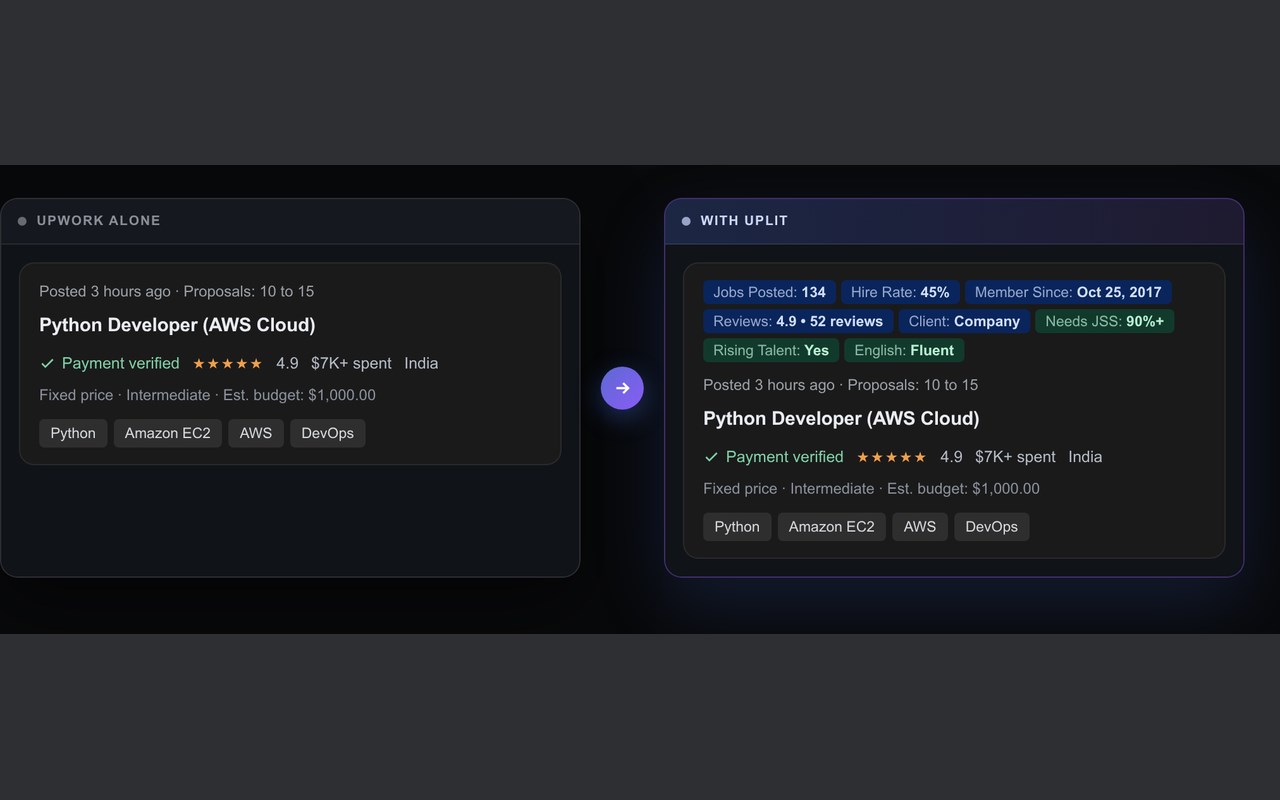The image size is (1280, 800).
Task: Click 'Payment verified' text in Upwork Alone panel
Action: click(x=121, y=363)
